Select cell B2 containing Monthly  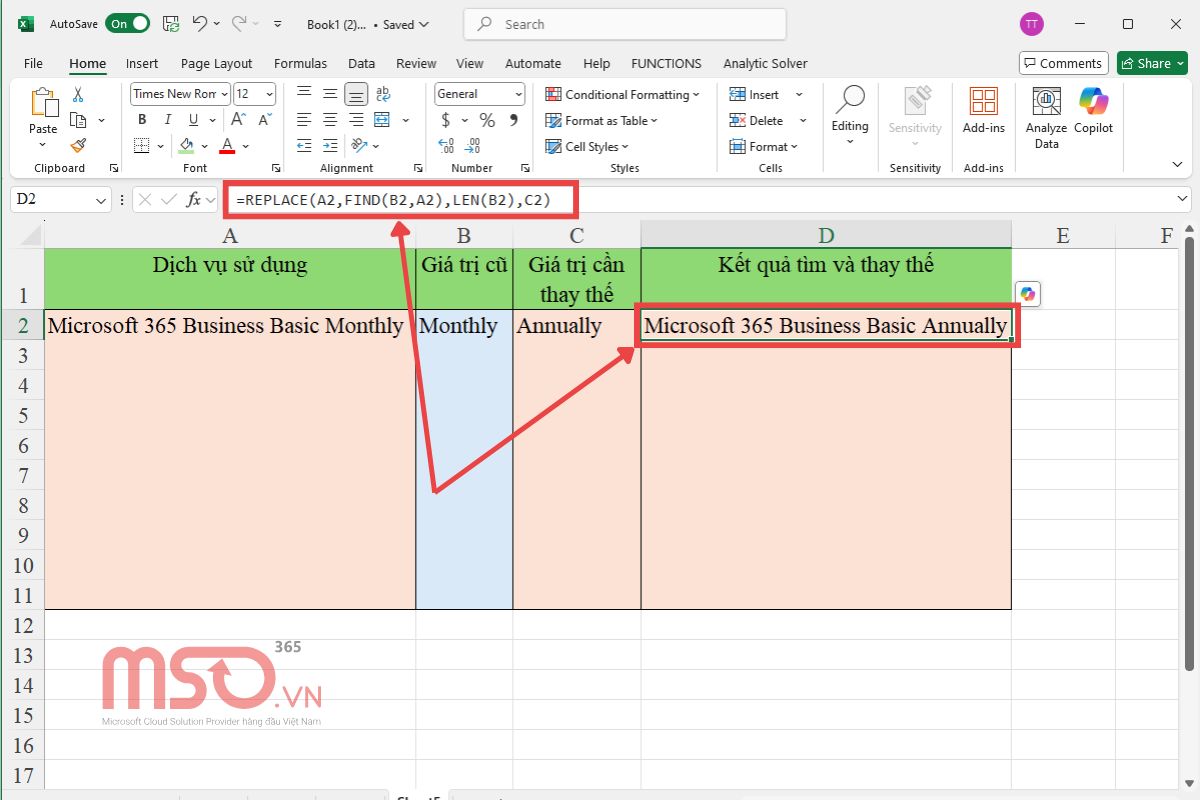[x=464, y=326]
